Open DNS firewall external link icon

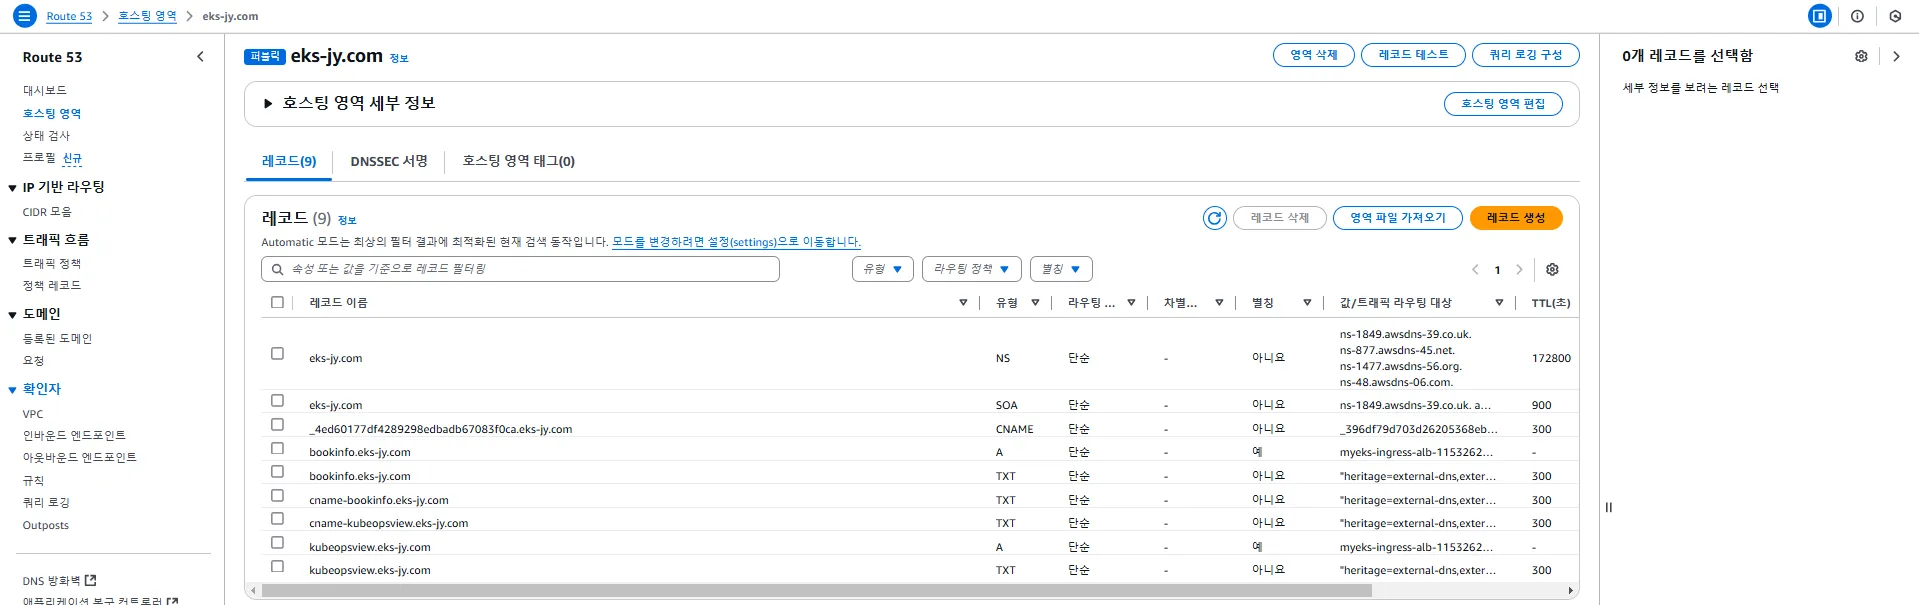click(91, 580)
